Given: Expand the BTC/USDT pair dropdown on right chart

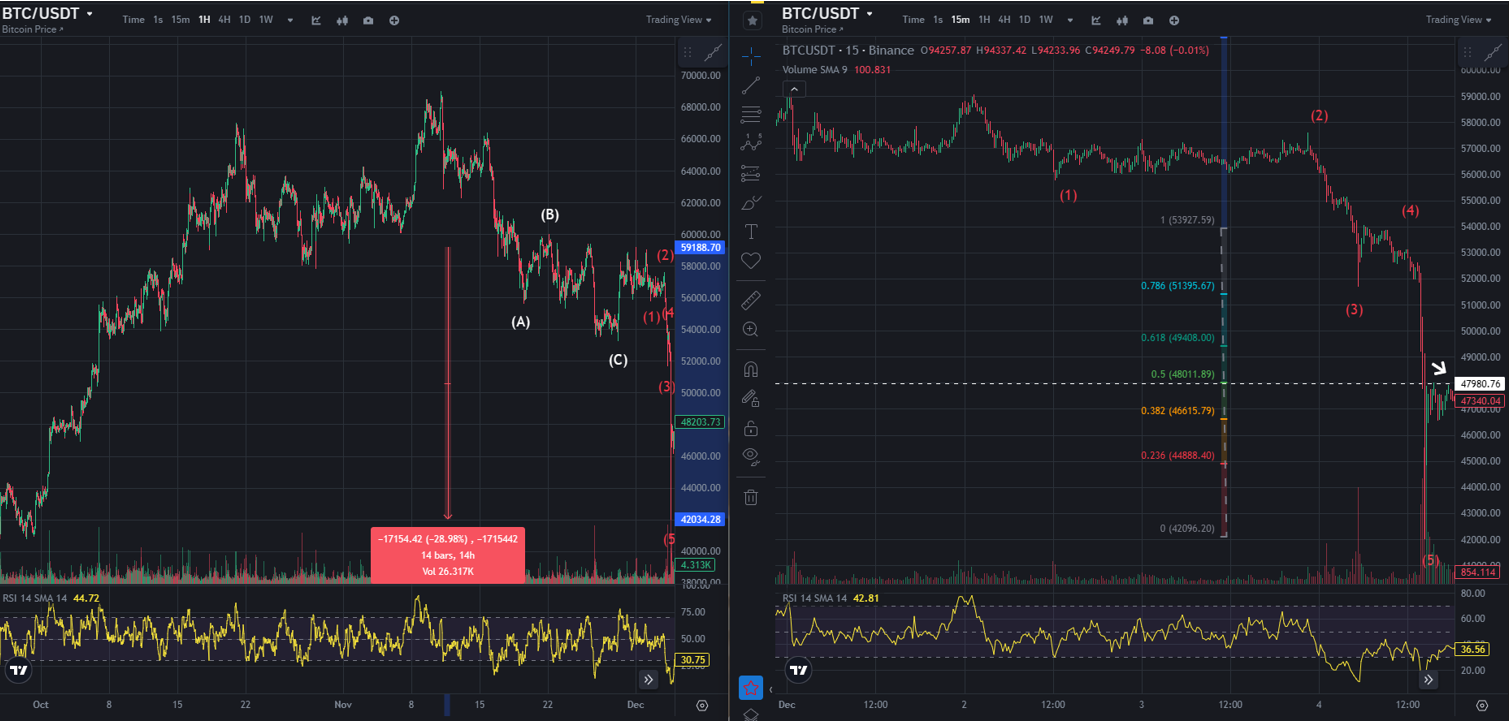Looking at the screenshot, I should tap(869, 14).
